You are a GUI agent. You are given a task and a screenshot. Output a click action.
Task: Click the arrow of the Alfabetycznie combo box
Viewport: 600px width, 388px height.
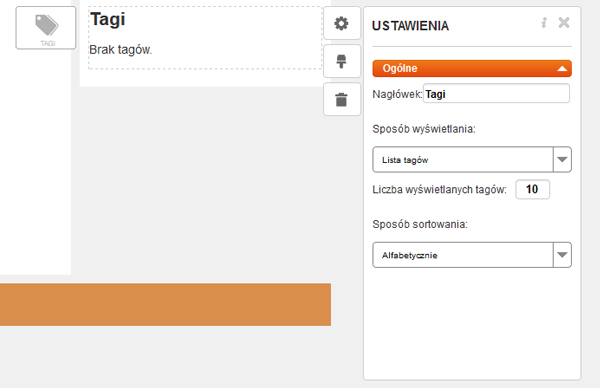pyautogui.click(x=562, y=255)
